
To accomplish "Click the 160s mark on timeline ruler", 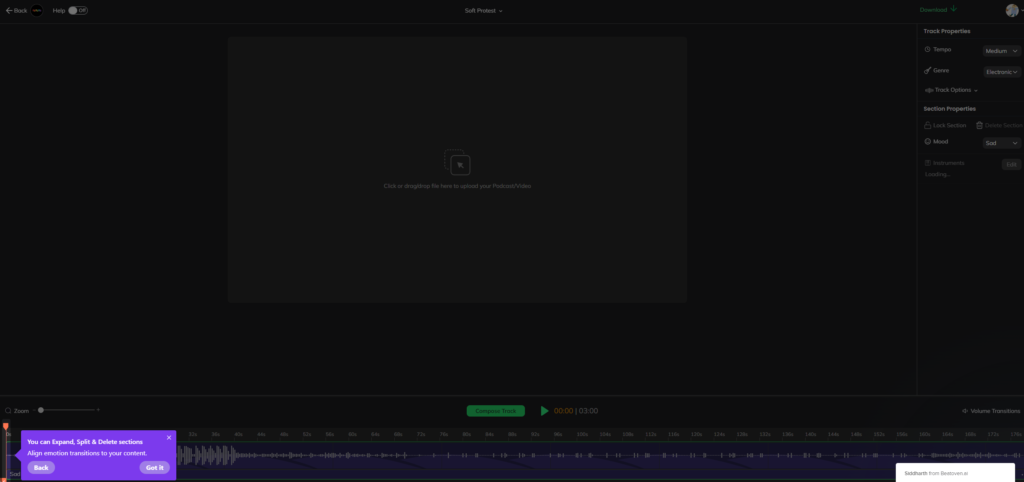I will coord(924,434).
